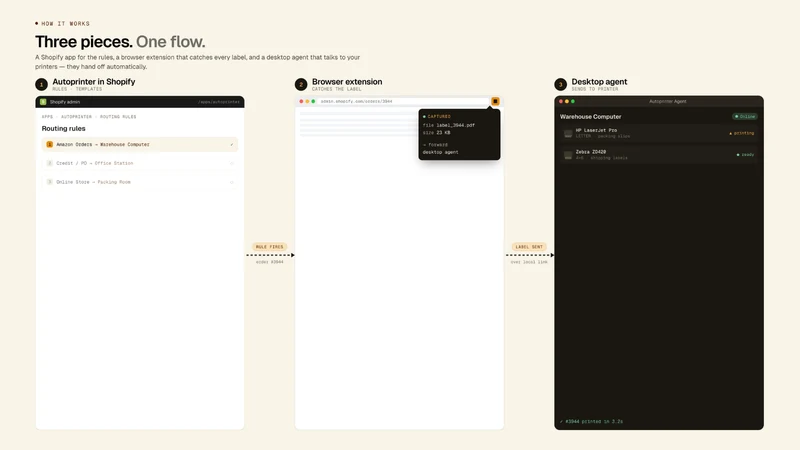Click the CAPTURED label in popup
The image size is (800, 450).
coord(437,117)
